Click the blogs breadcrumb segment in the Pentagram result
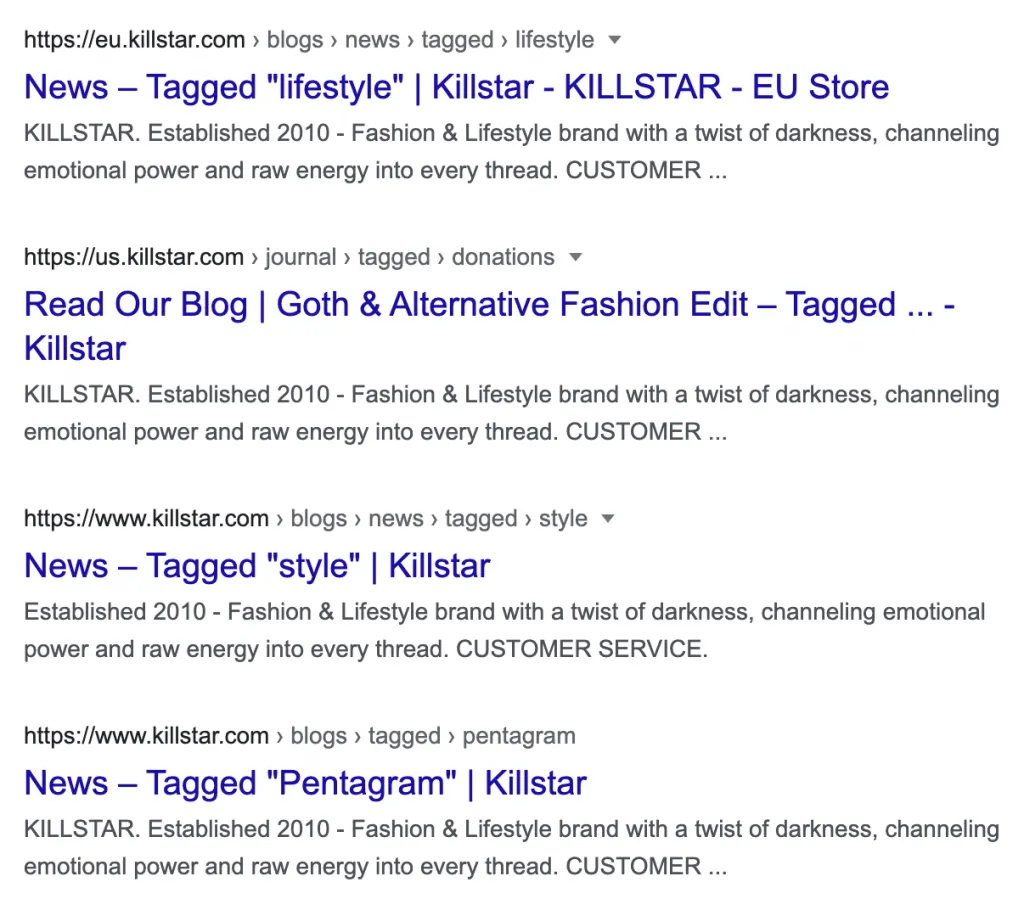 pos(318,736)
